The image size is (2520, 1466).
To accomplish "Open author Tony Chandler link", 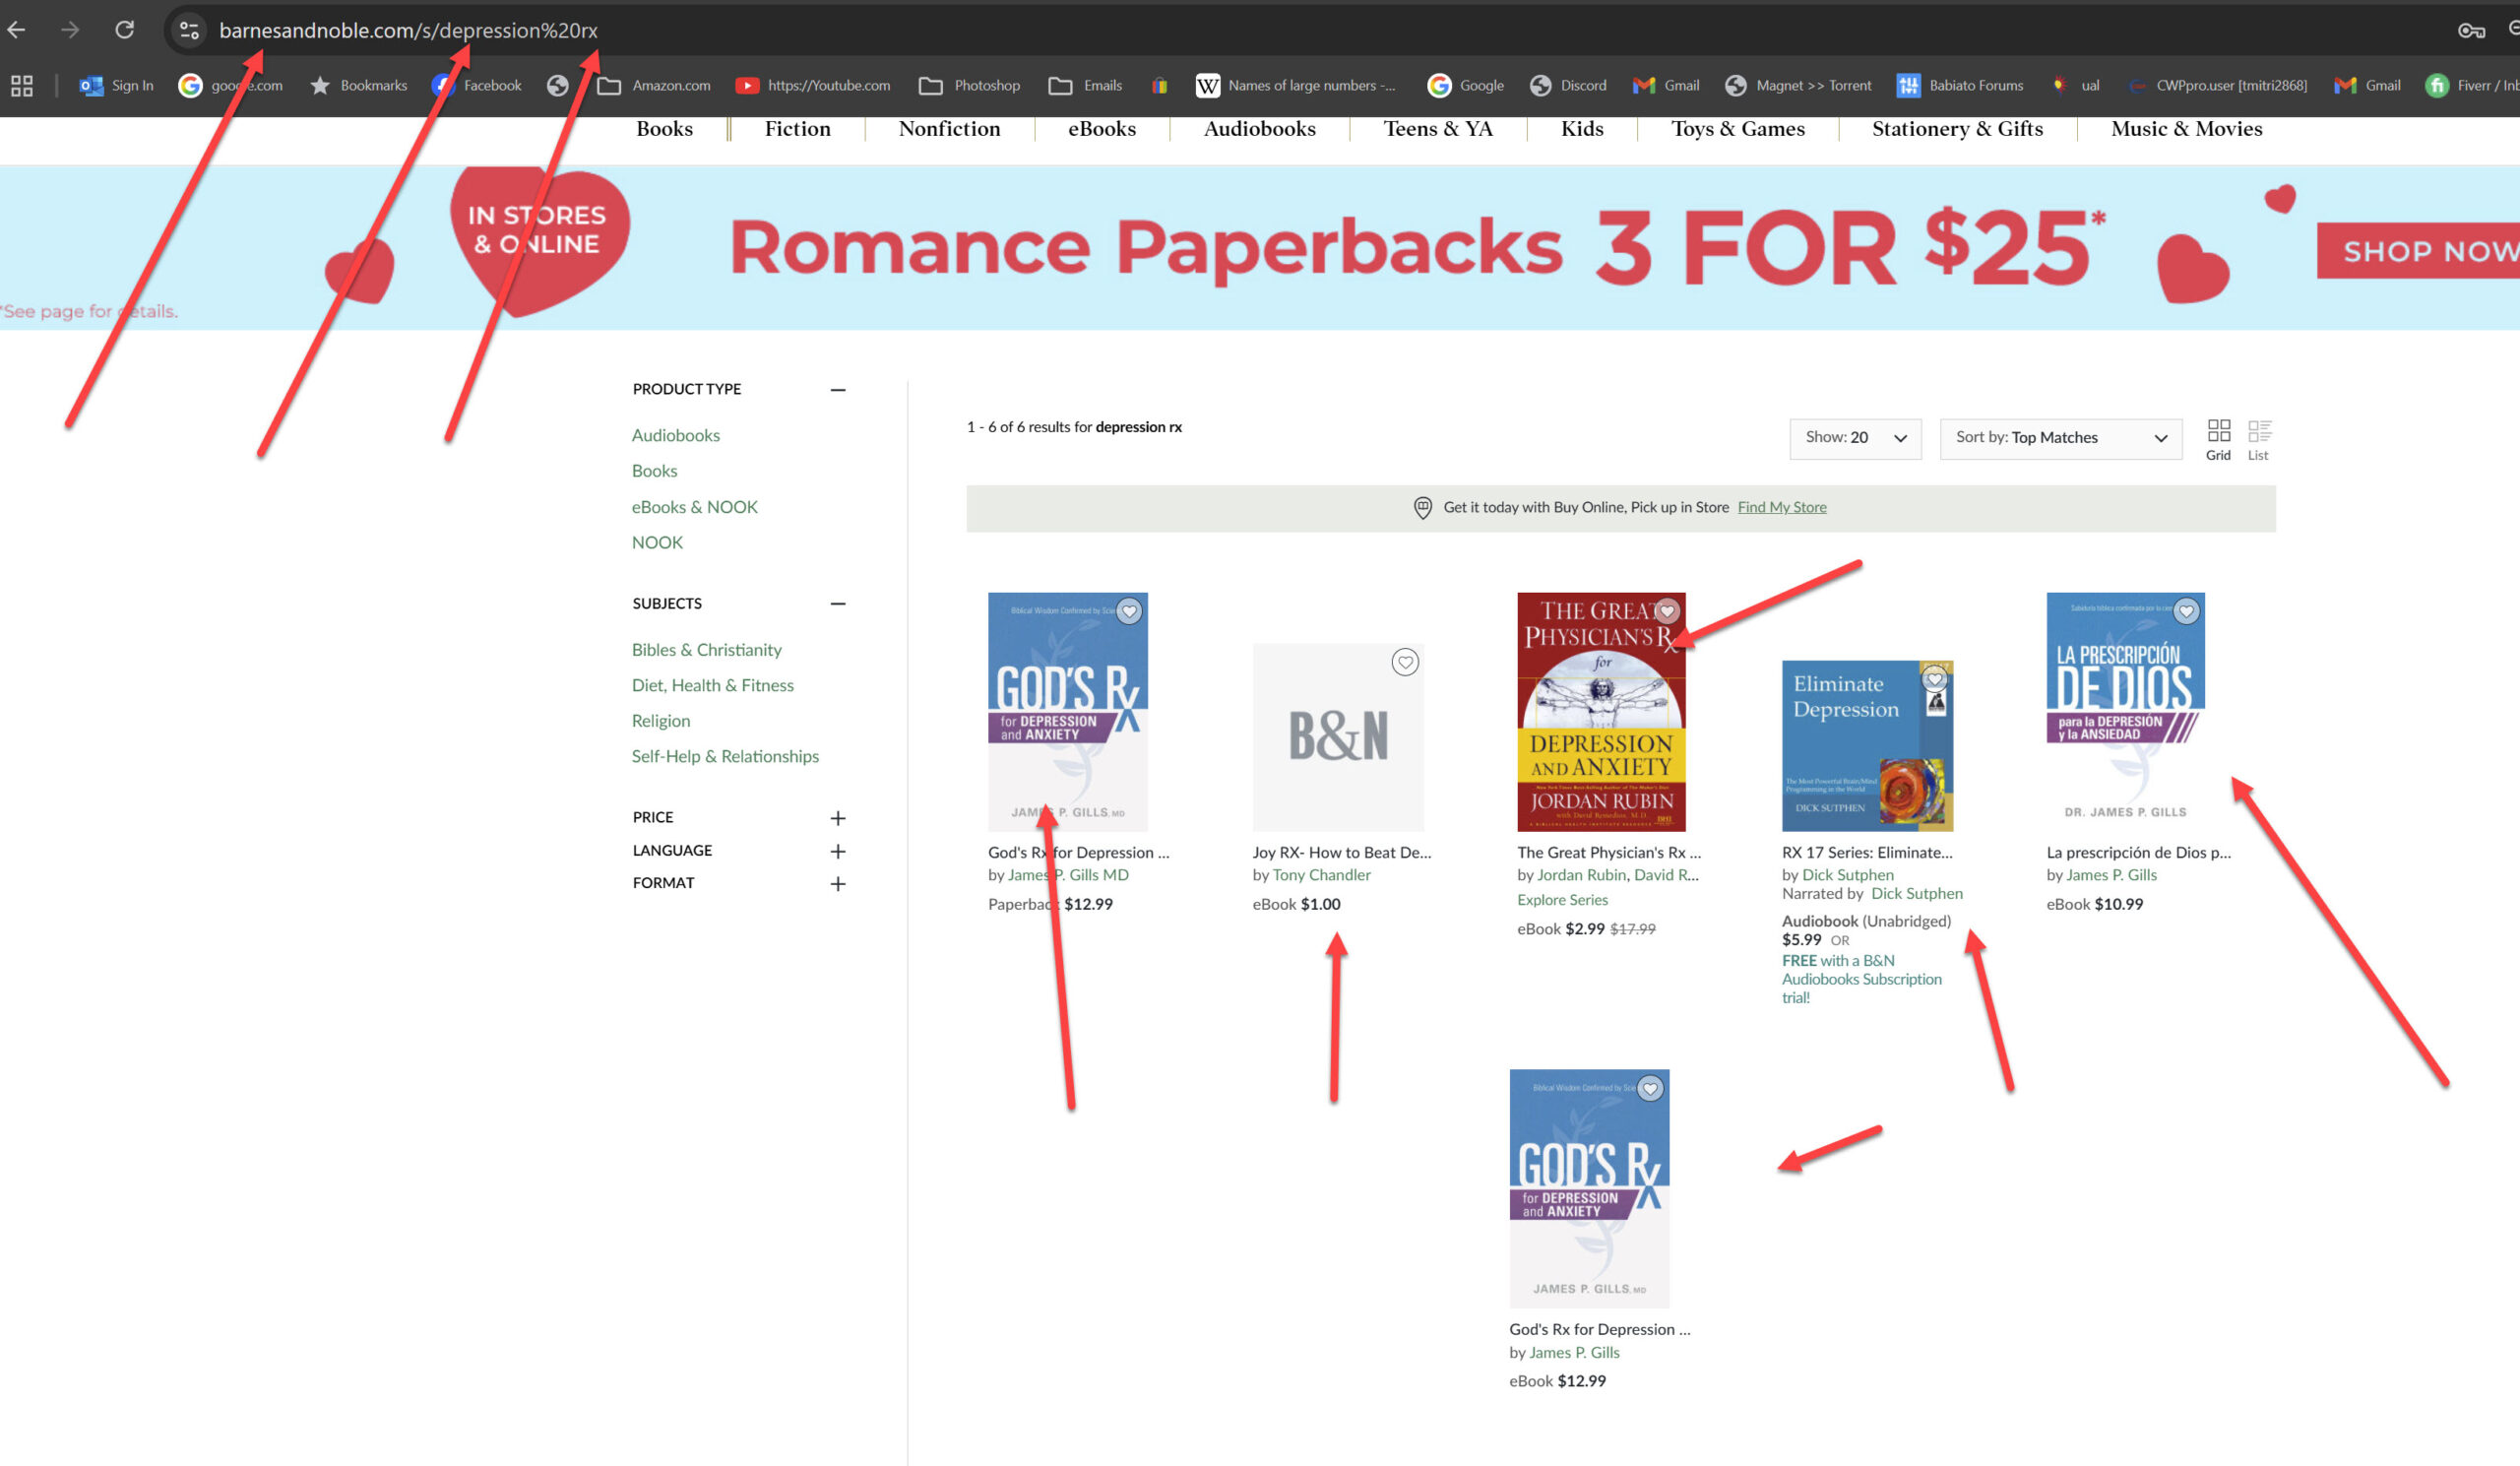I will 1321,875.
